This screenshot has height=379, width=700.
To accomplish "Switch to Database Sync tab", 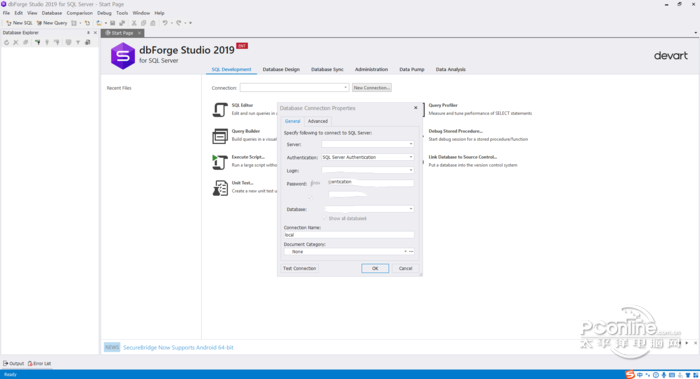I will pyautogui.click(x=327, y=70).
